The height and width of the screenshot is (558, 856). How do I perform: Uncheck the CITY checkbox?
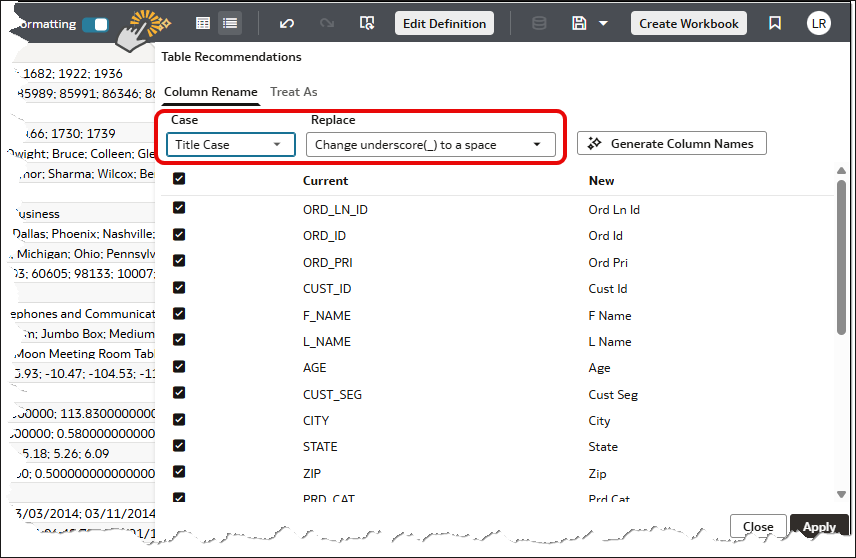[x=179, y=419]
